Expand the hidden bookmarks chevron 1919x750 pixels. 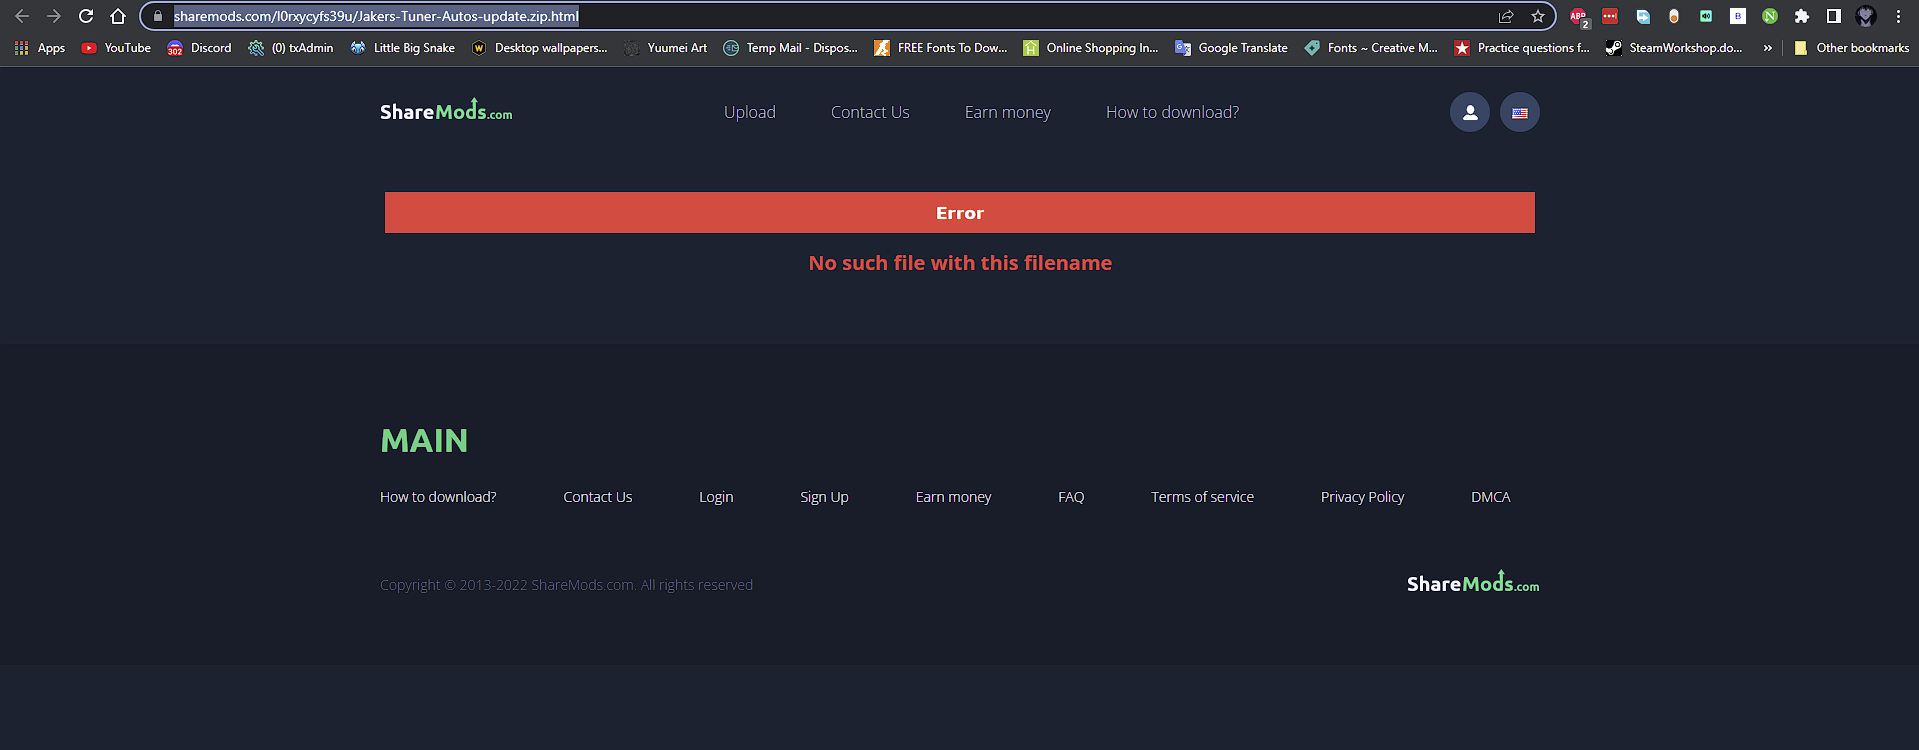click(1767, 48)
